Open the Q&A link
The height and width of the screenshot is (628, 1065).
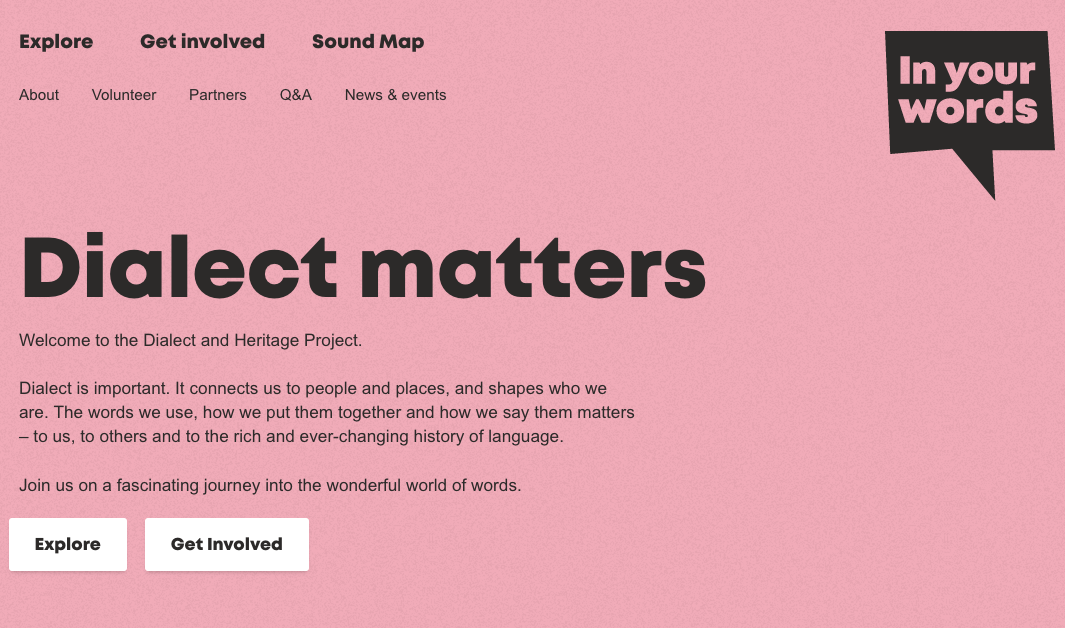(296, 95)
